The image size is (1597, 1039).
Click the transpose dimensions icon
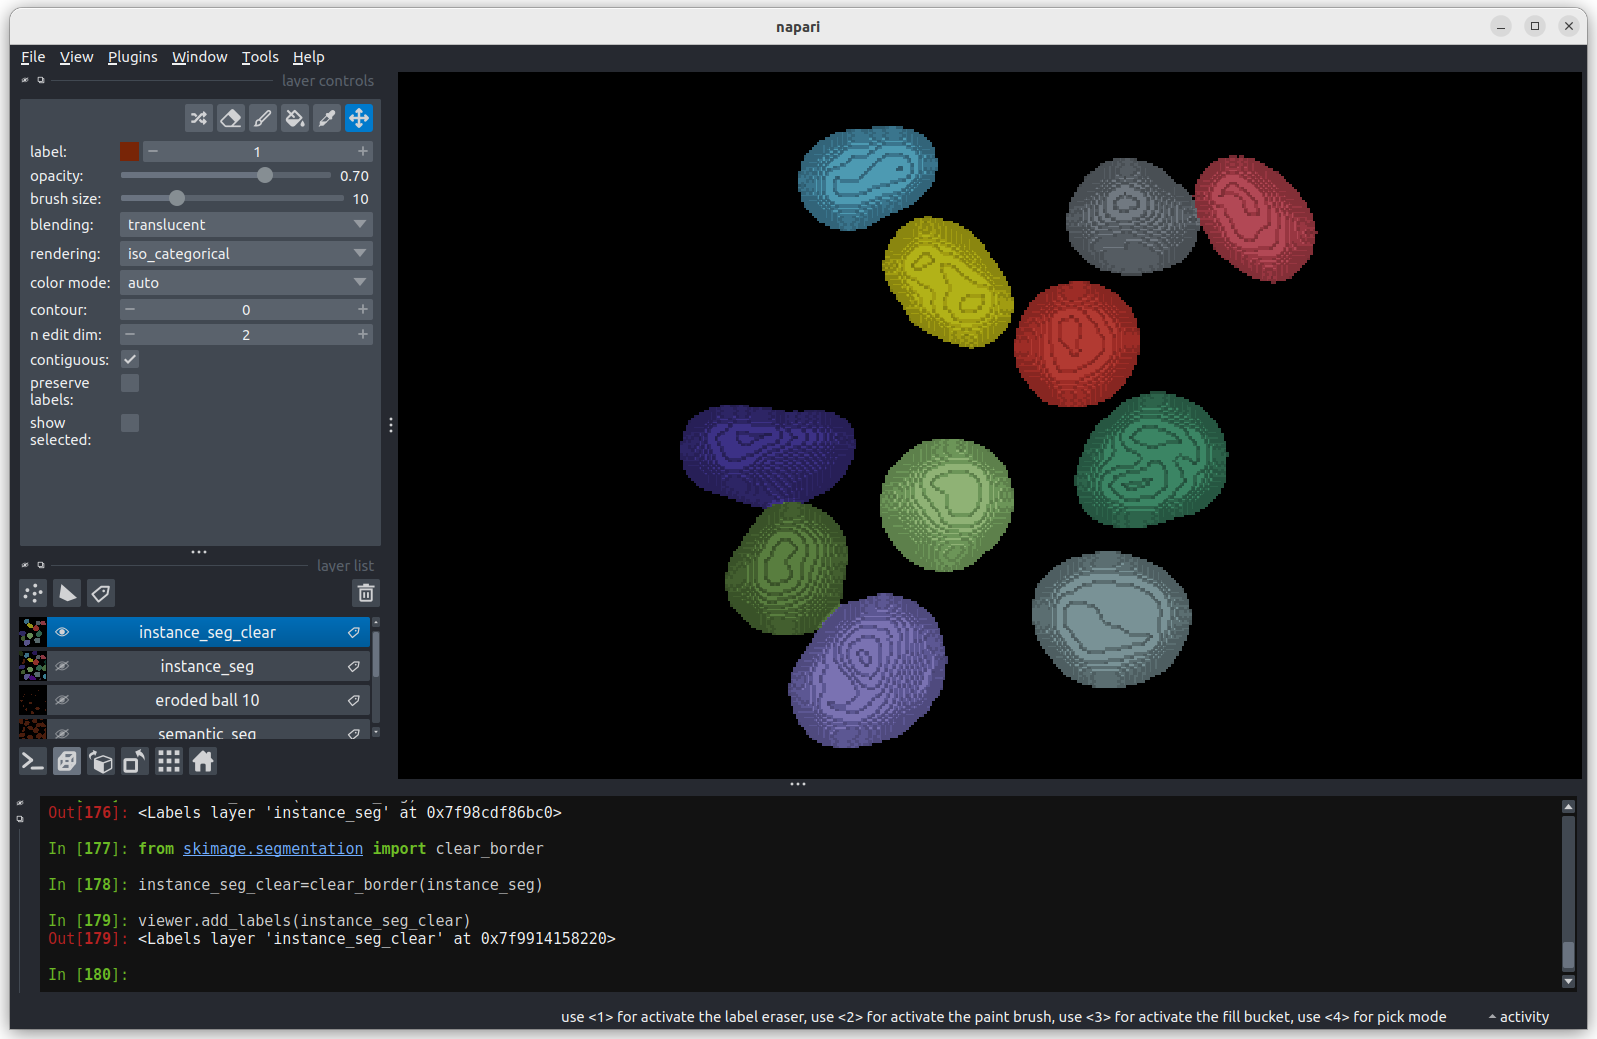tap(135, 762)
